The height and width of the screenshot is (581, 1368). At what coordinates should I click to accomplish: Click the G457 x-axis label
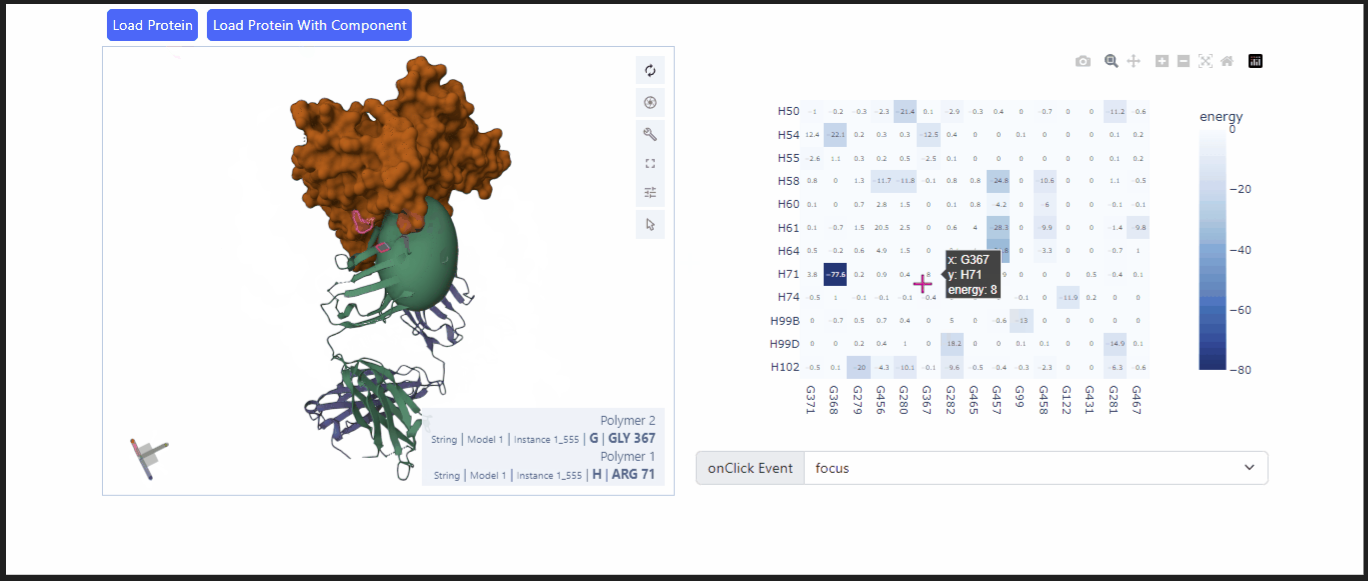(997, 399)
